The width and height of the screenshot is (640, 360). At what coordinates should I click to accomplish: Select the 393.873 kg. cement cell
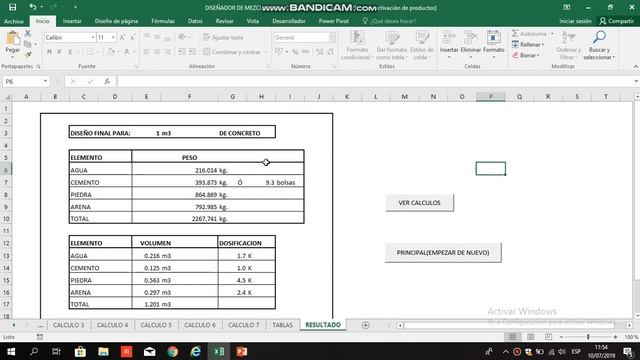pos(175,182)
